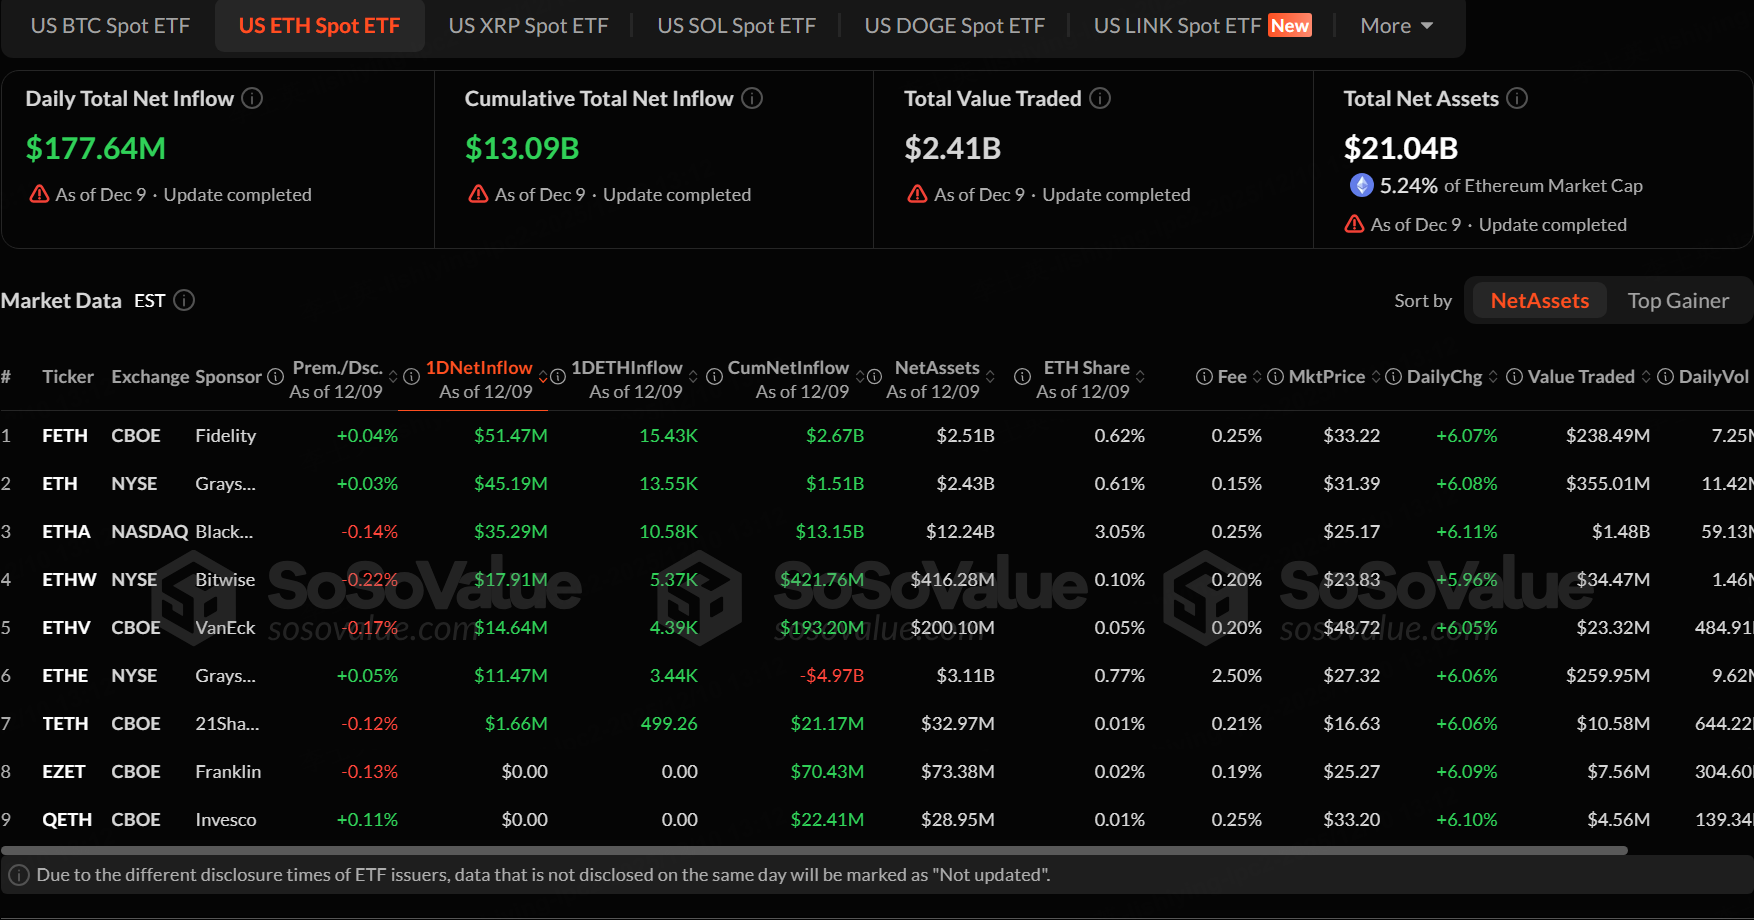Click the sort arrows next to DailyChg
The width and height of the screenshot is (1754, 920).
coord(1493,377)
